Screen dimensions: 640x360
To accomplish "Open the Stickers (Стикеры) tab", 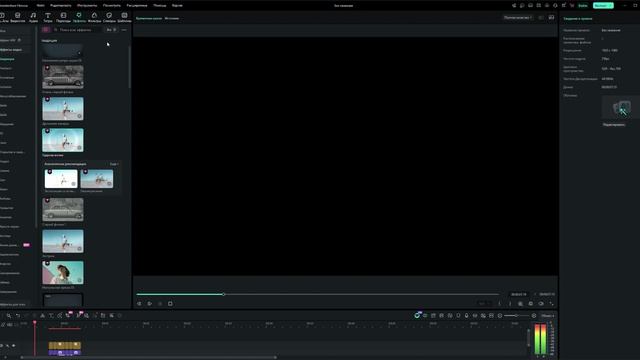I will (109, 17).
